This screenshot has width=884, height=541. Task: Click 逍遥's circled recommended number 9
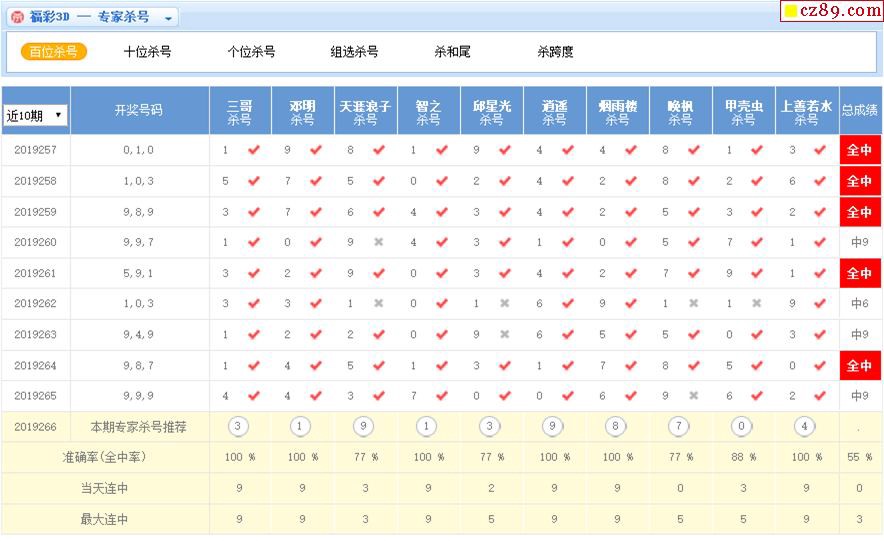click(x=552, y=427)
